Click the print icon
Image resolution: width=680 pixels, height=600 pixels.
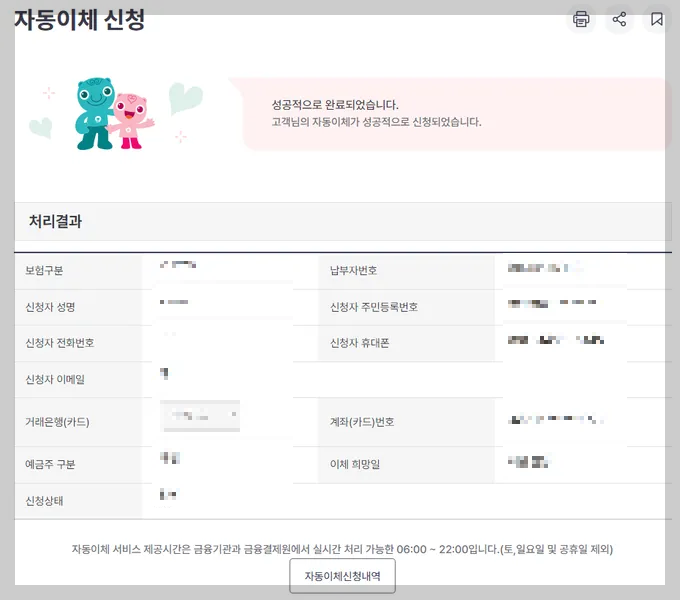tap(581, 19)
